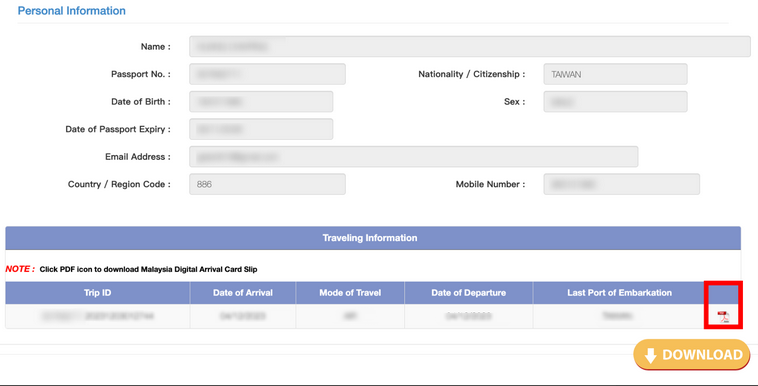Click the PDF icon in the trip row

click(x=723, y=317)
